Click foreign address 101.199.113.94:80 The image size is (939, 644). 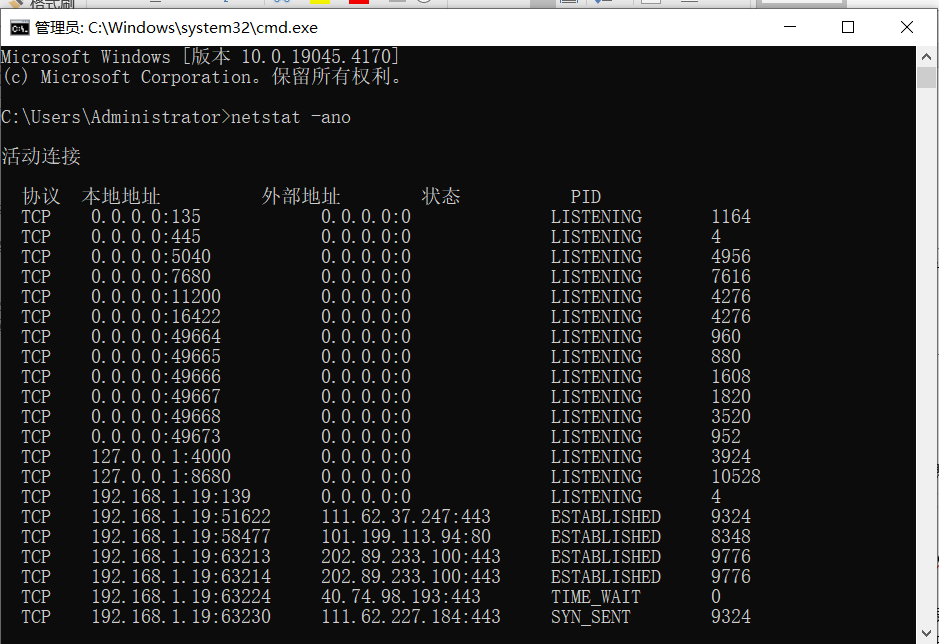pyautogui.click(x=406, y=537)
